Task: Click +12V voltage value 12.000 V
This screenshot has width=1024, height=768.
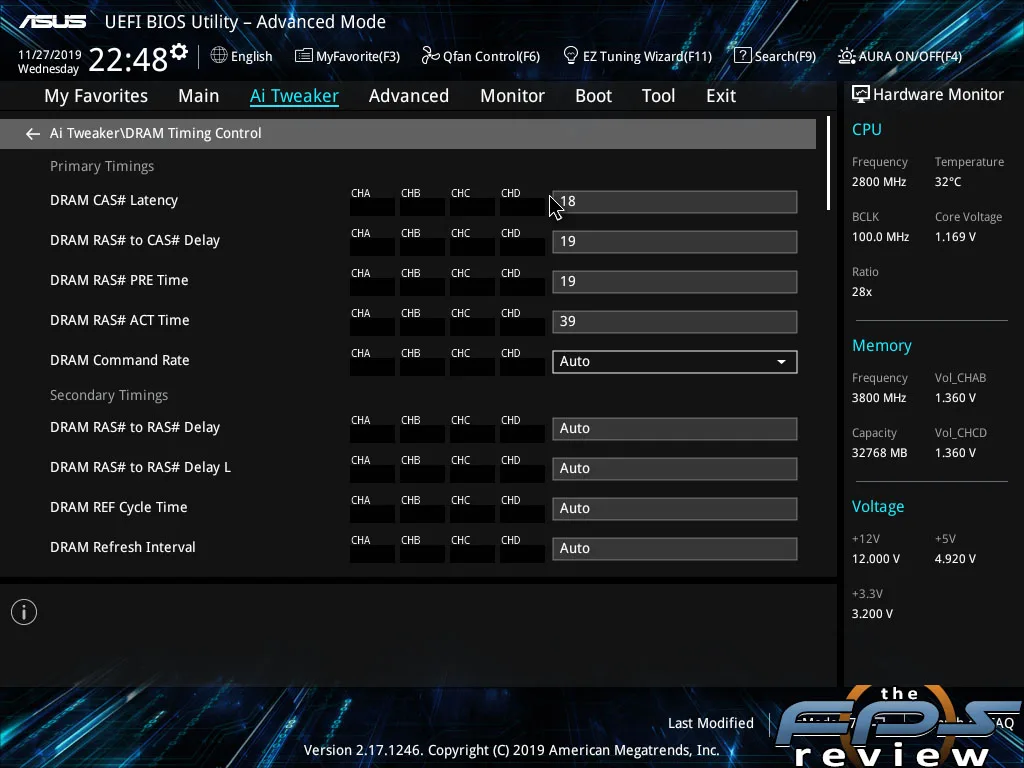Action: click(876, 559)
